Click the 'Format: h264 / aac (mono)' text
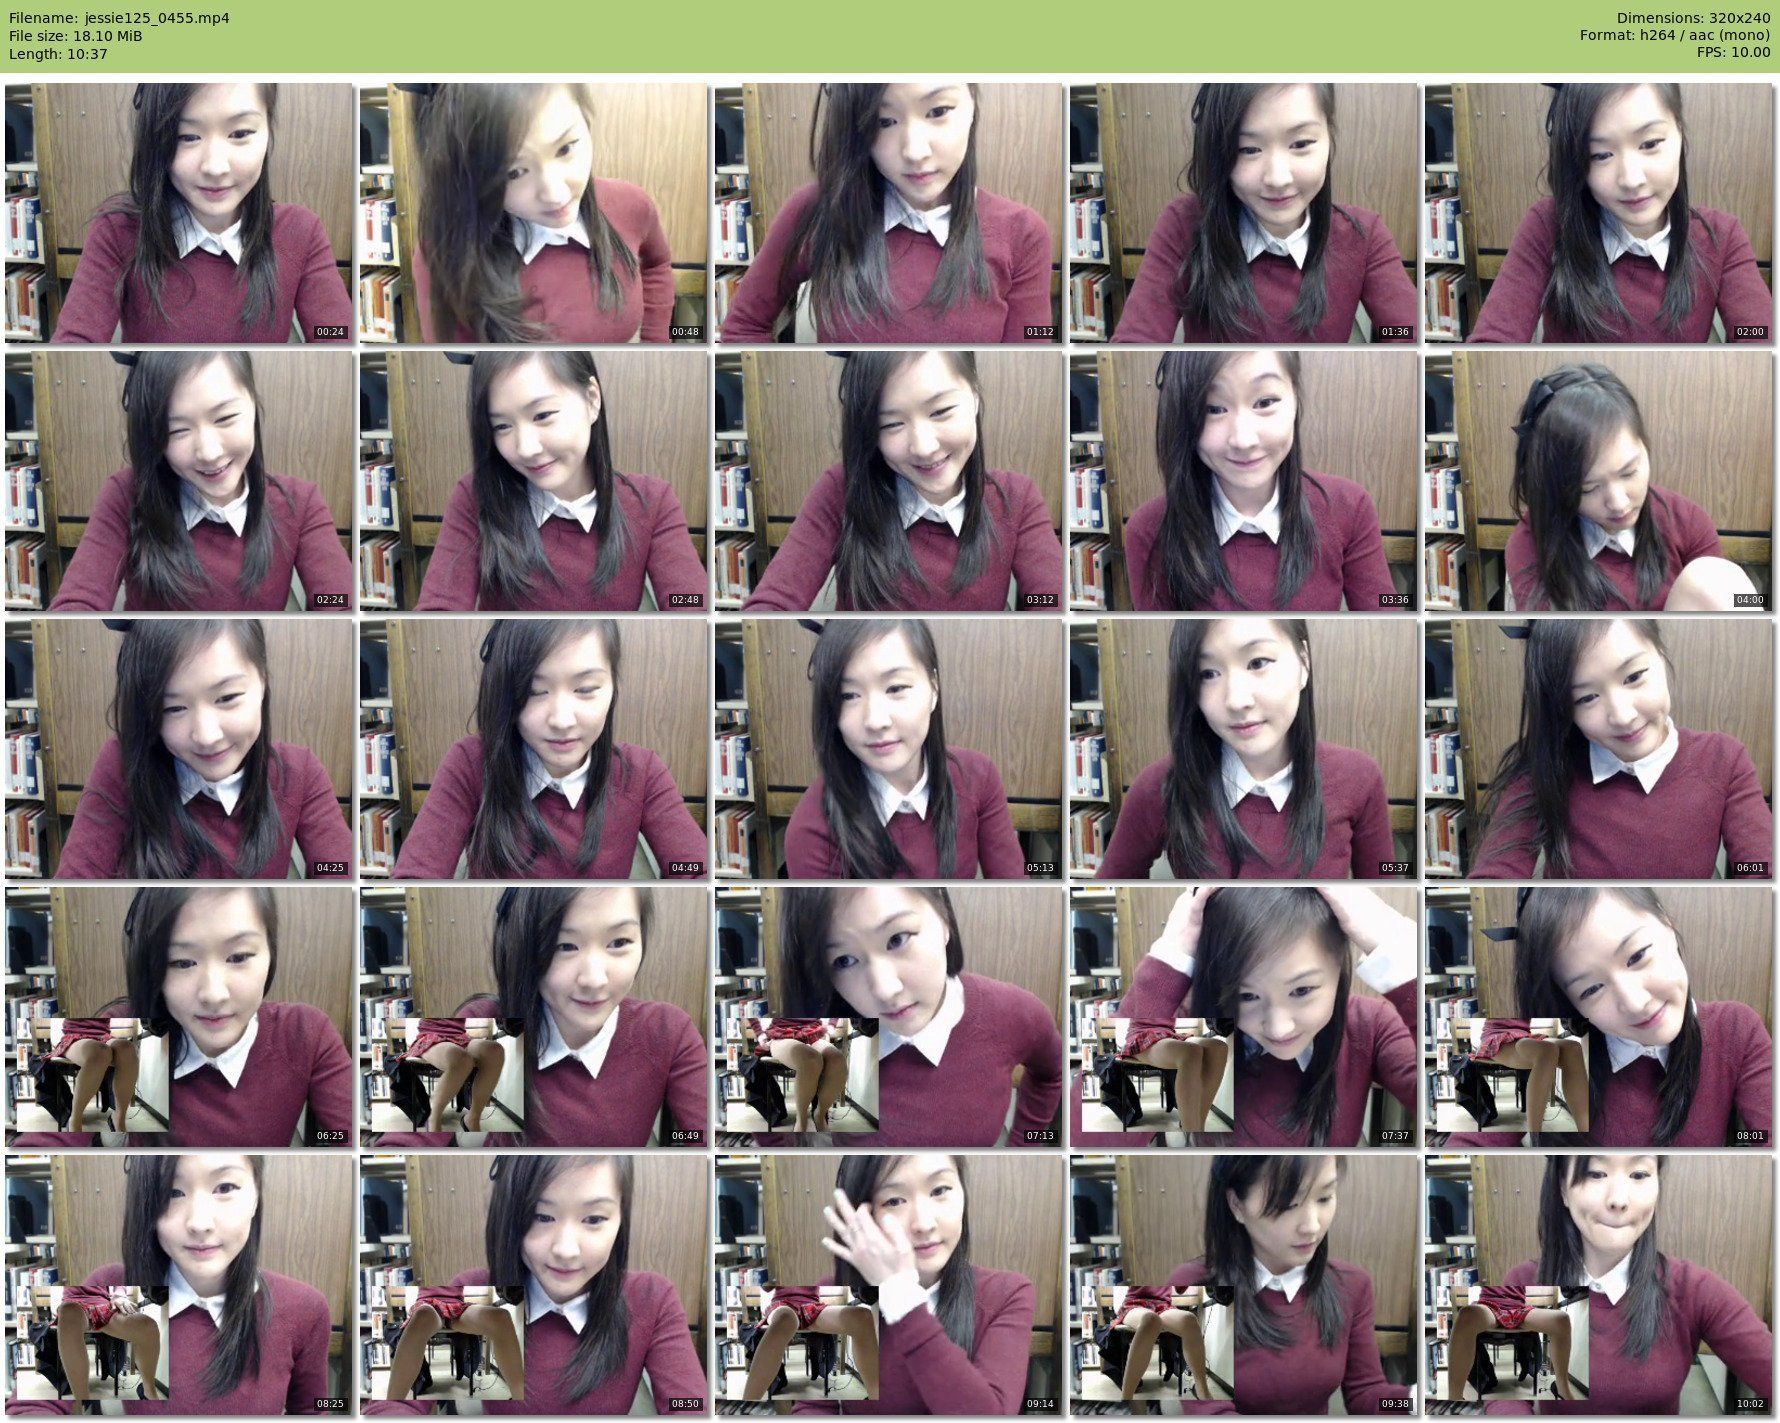 1675,36
